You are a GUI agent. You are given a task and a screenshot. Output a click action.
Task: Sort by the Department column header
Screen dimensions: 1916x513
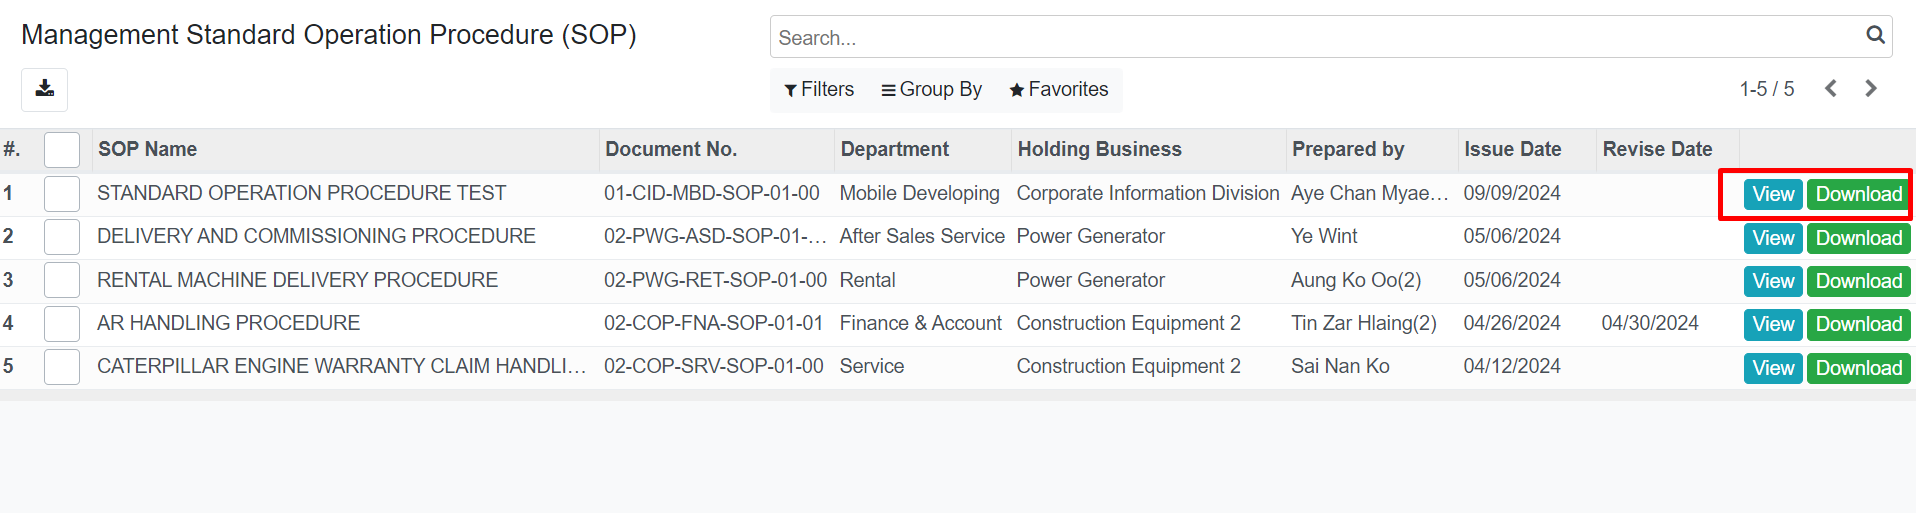click(x=895, y=149)
